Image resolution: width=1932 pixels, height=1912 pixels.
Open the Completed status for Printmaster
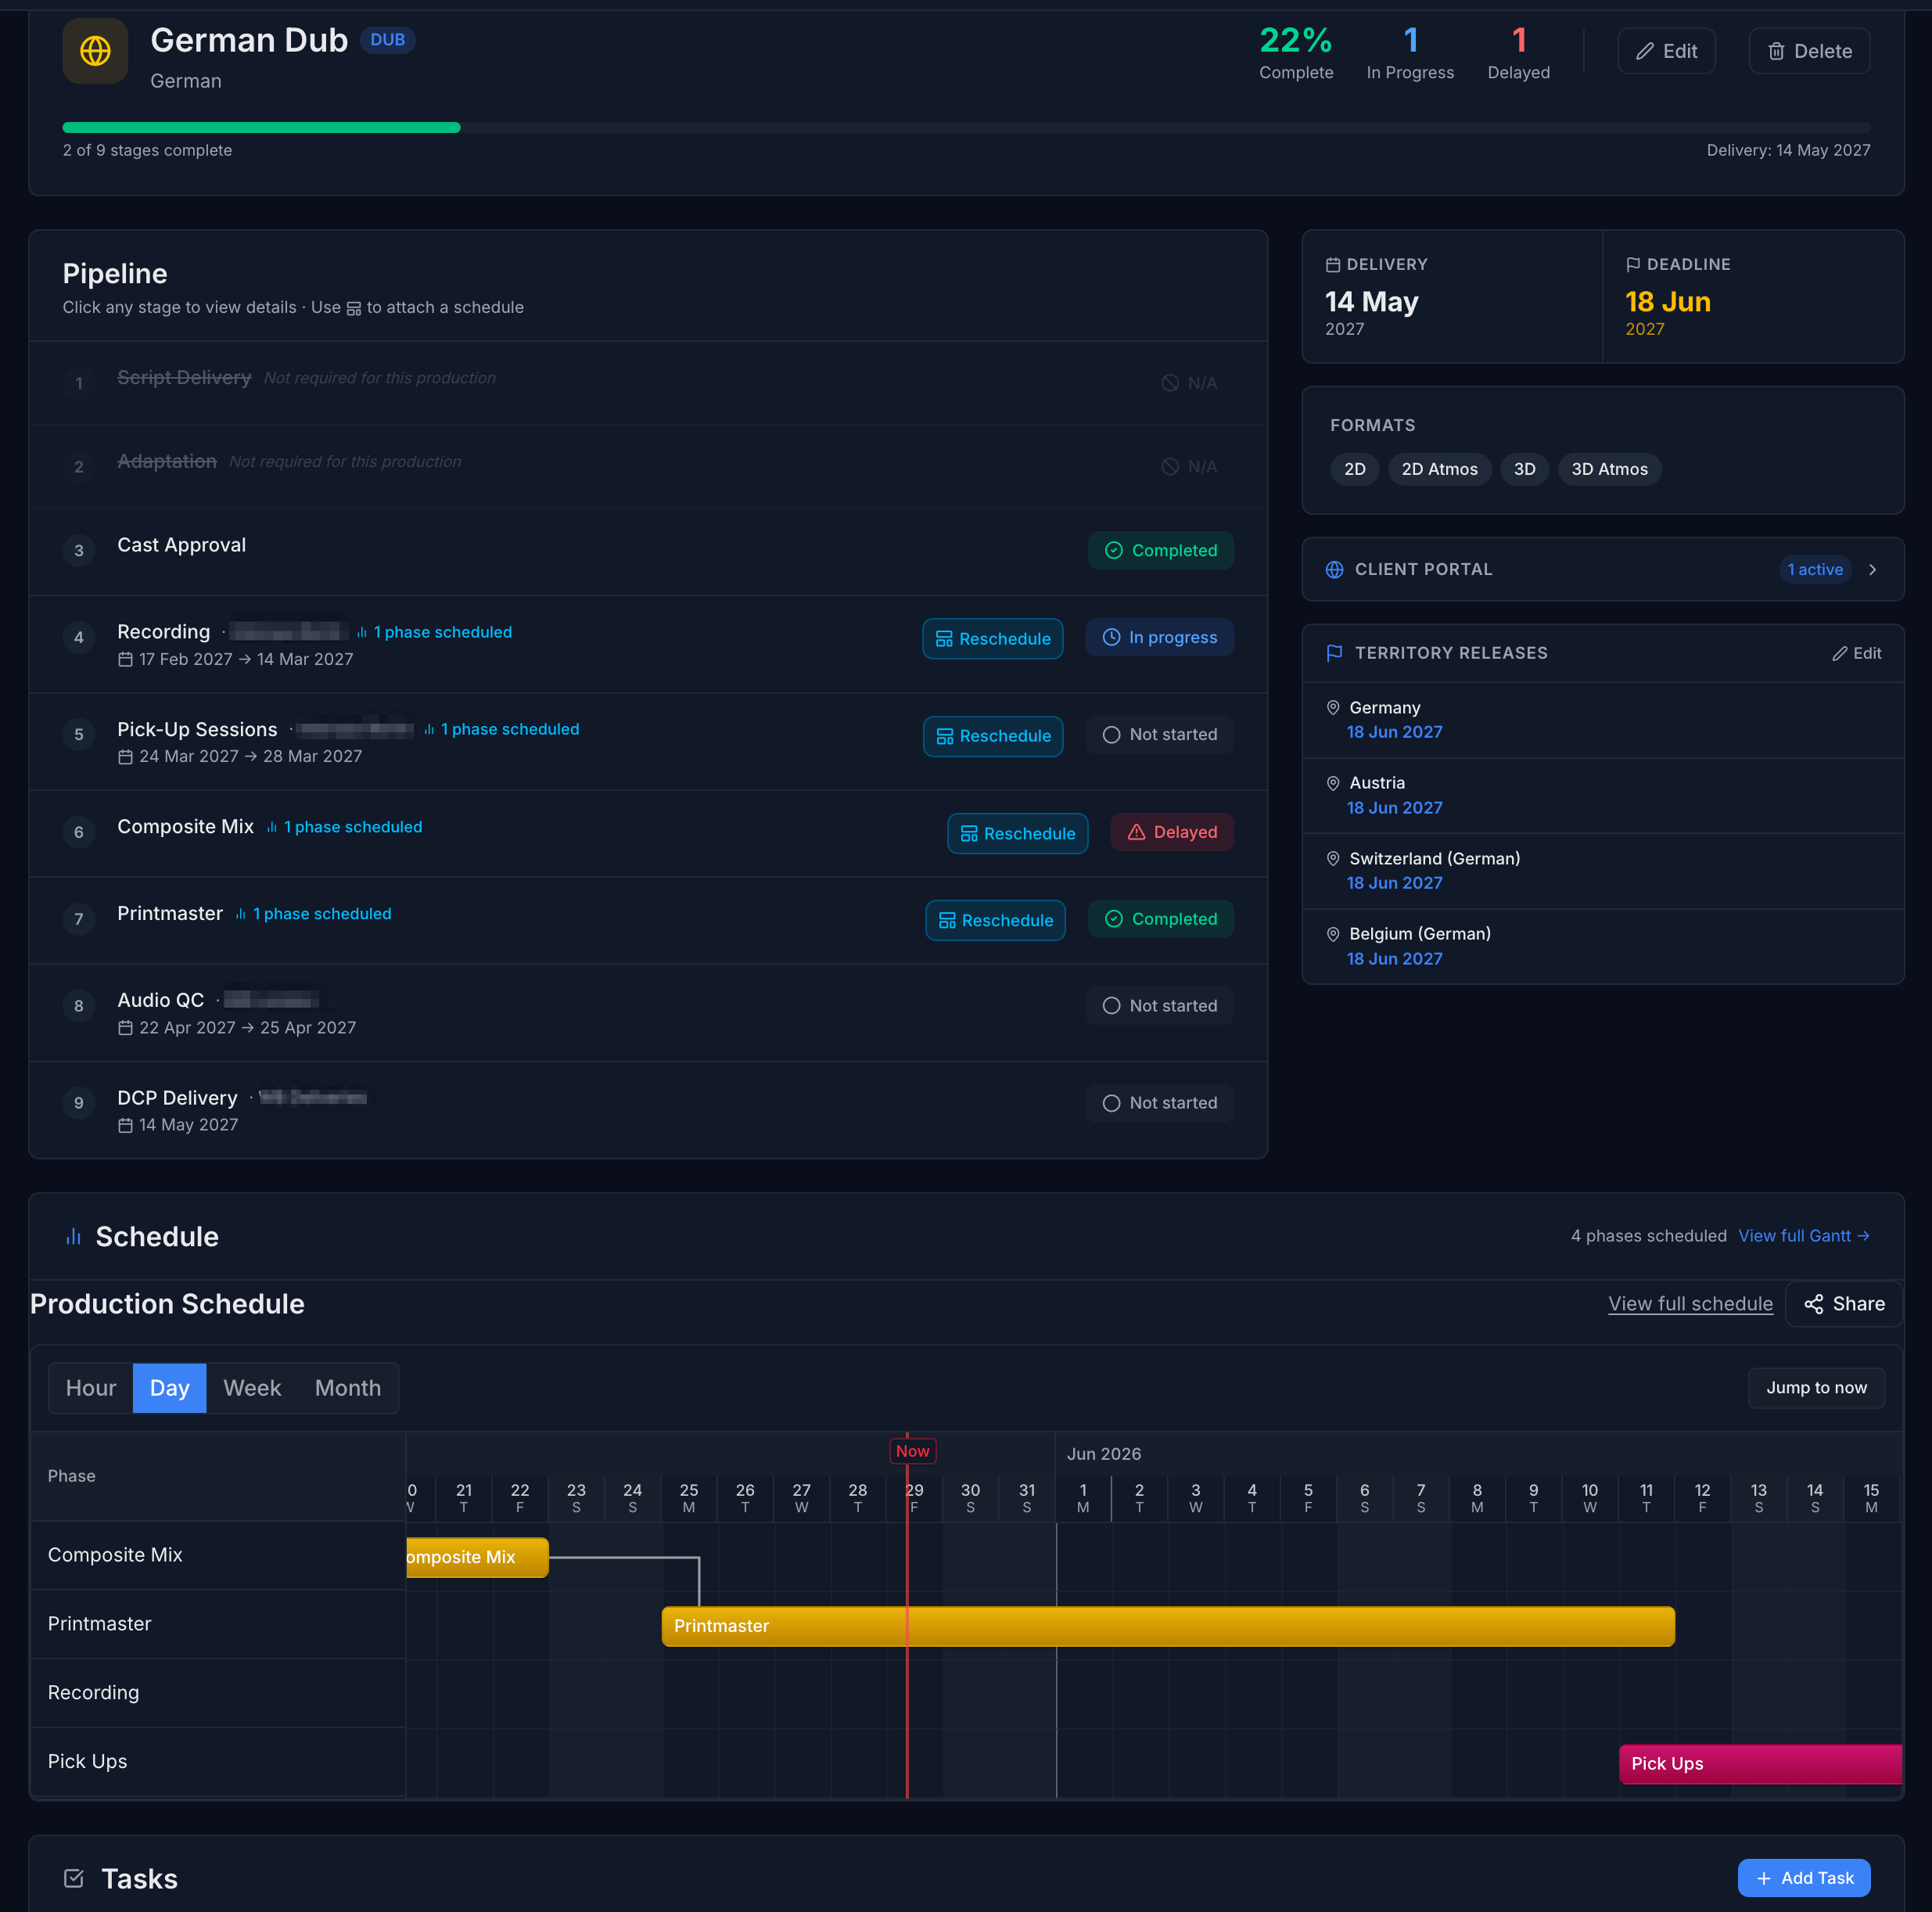(x=1160, y=919)
